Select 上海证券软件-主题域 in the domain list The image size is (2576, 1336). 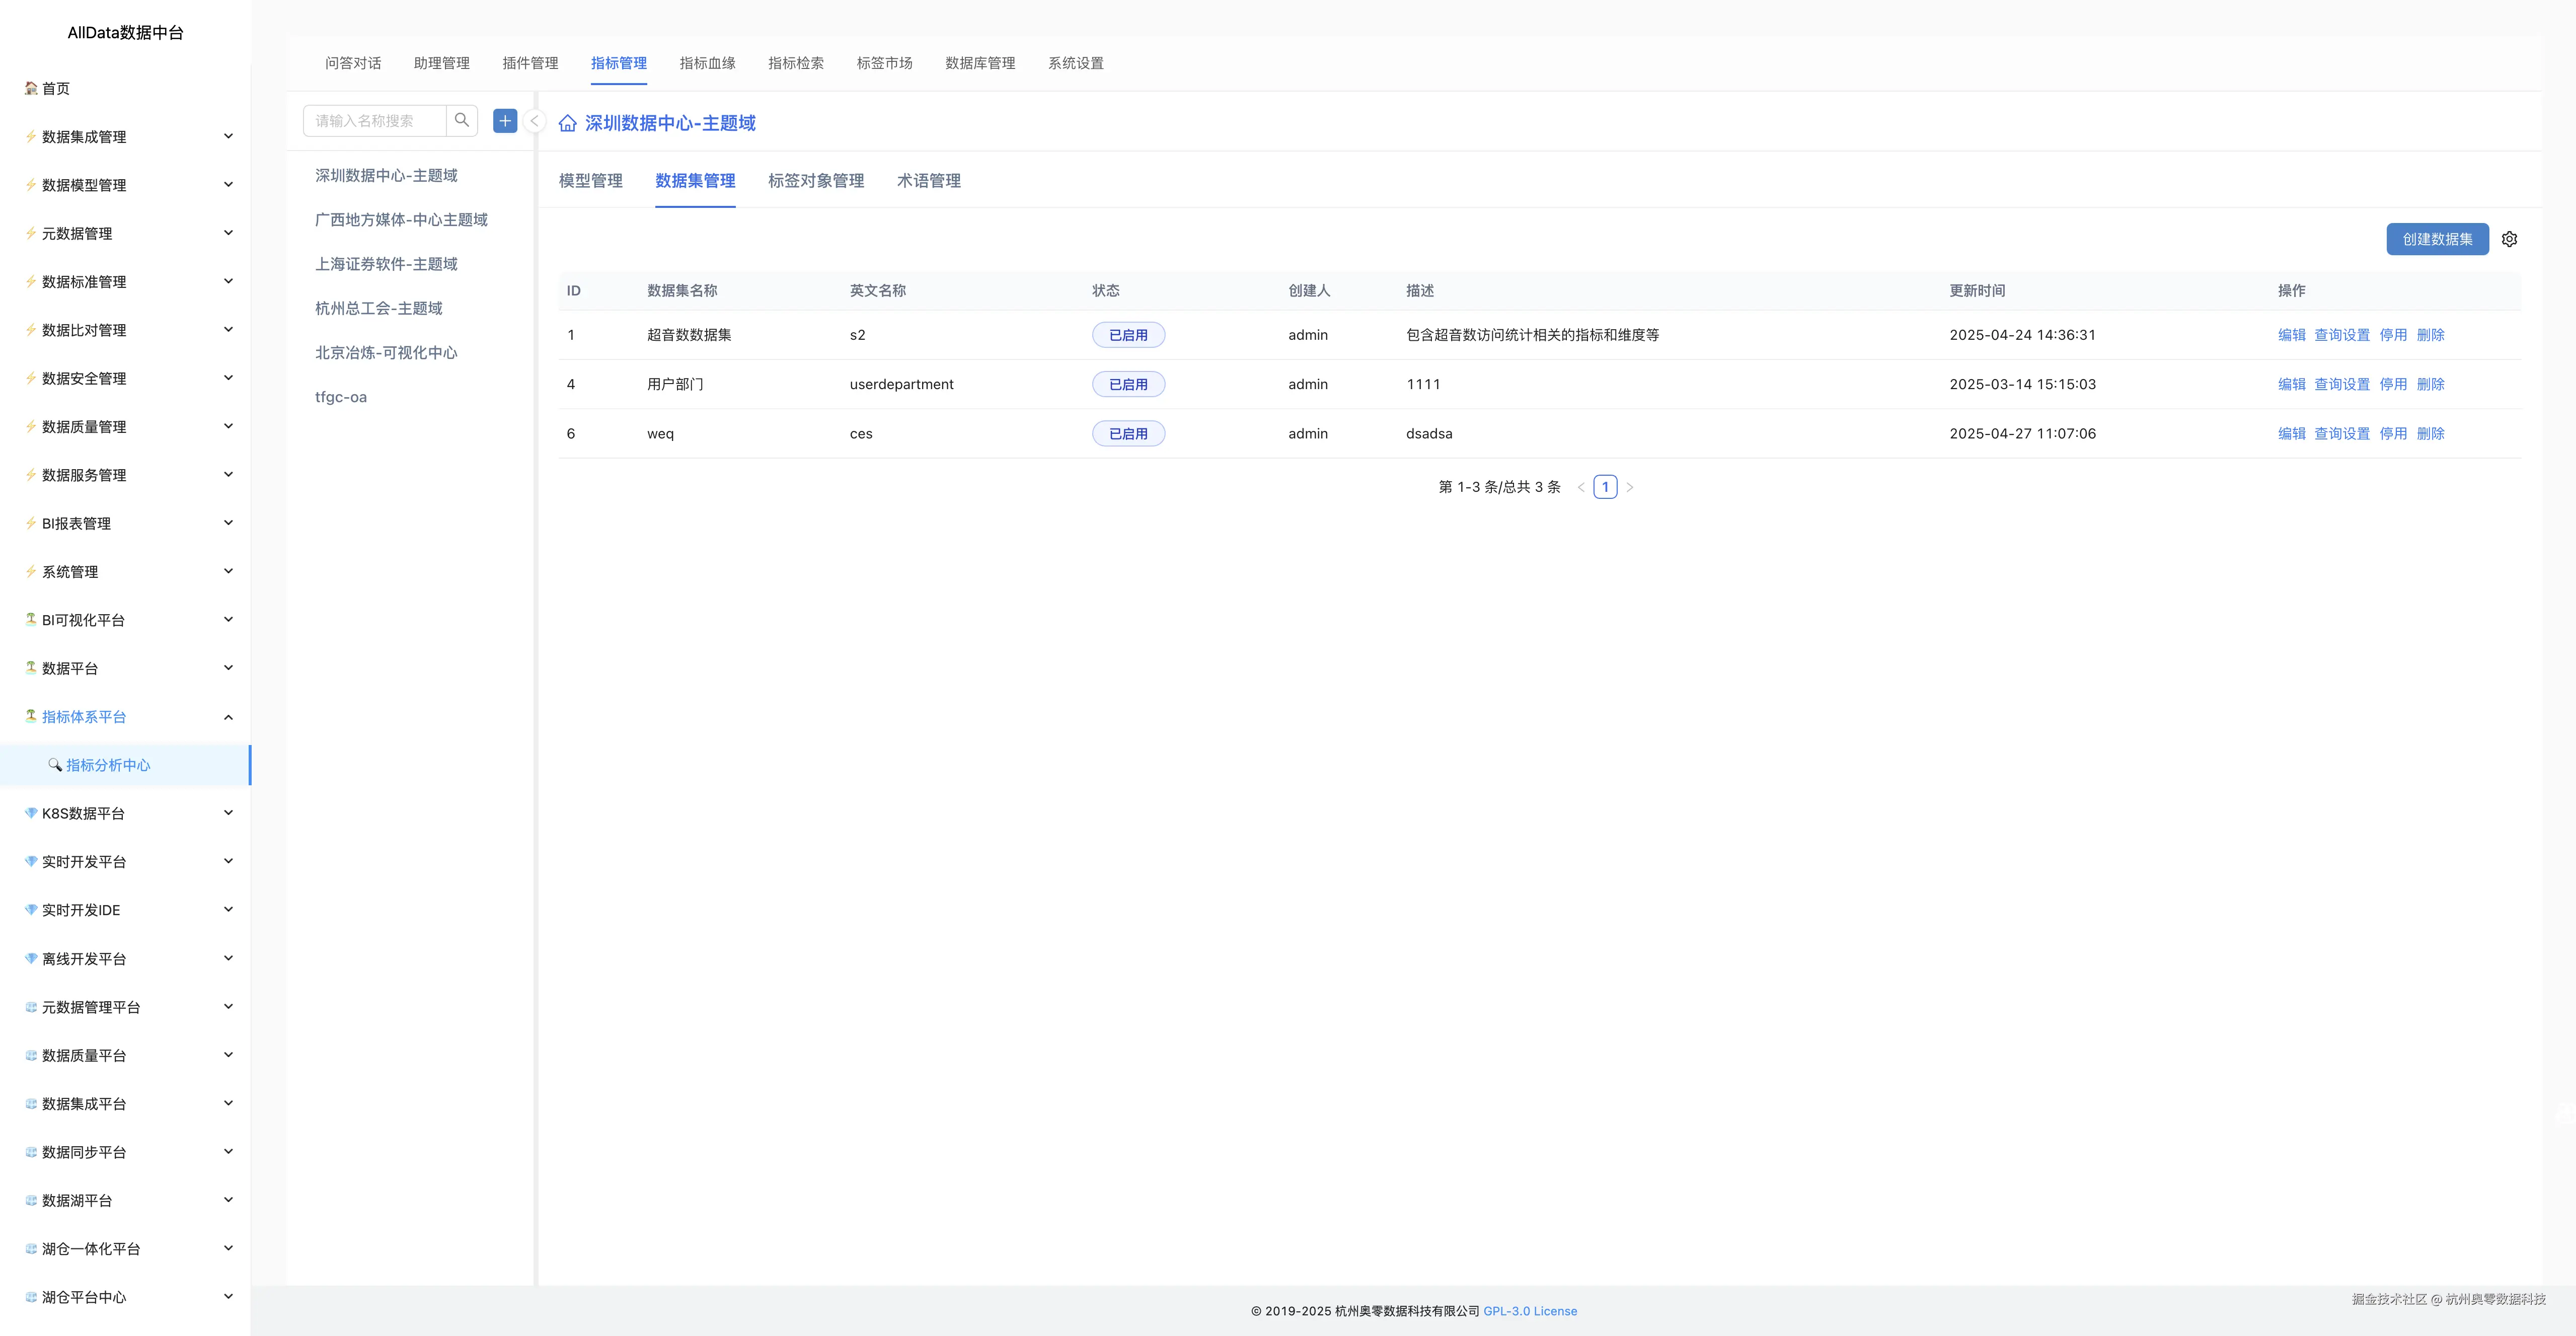[386, 264]
